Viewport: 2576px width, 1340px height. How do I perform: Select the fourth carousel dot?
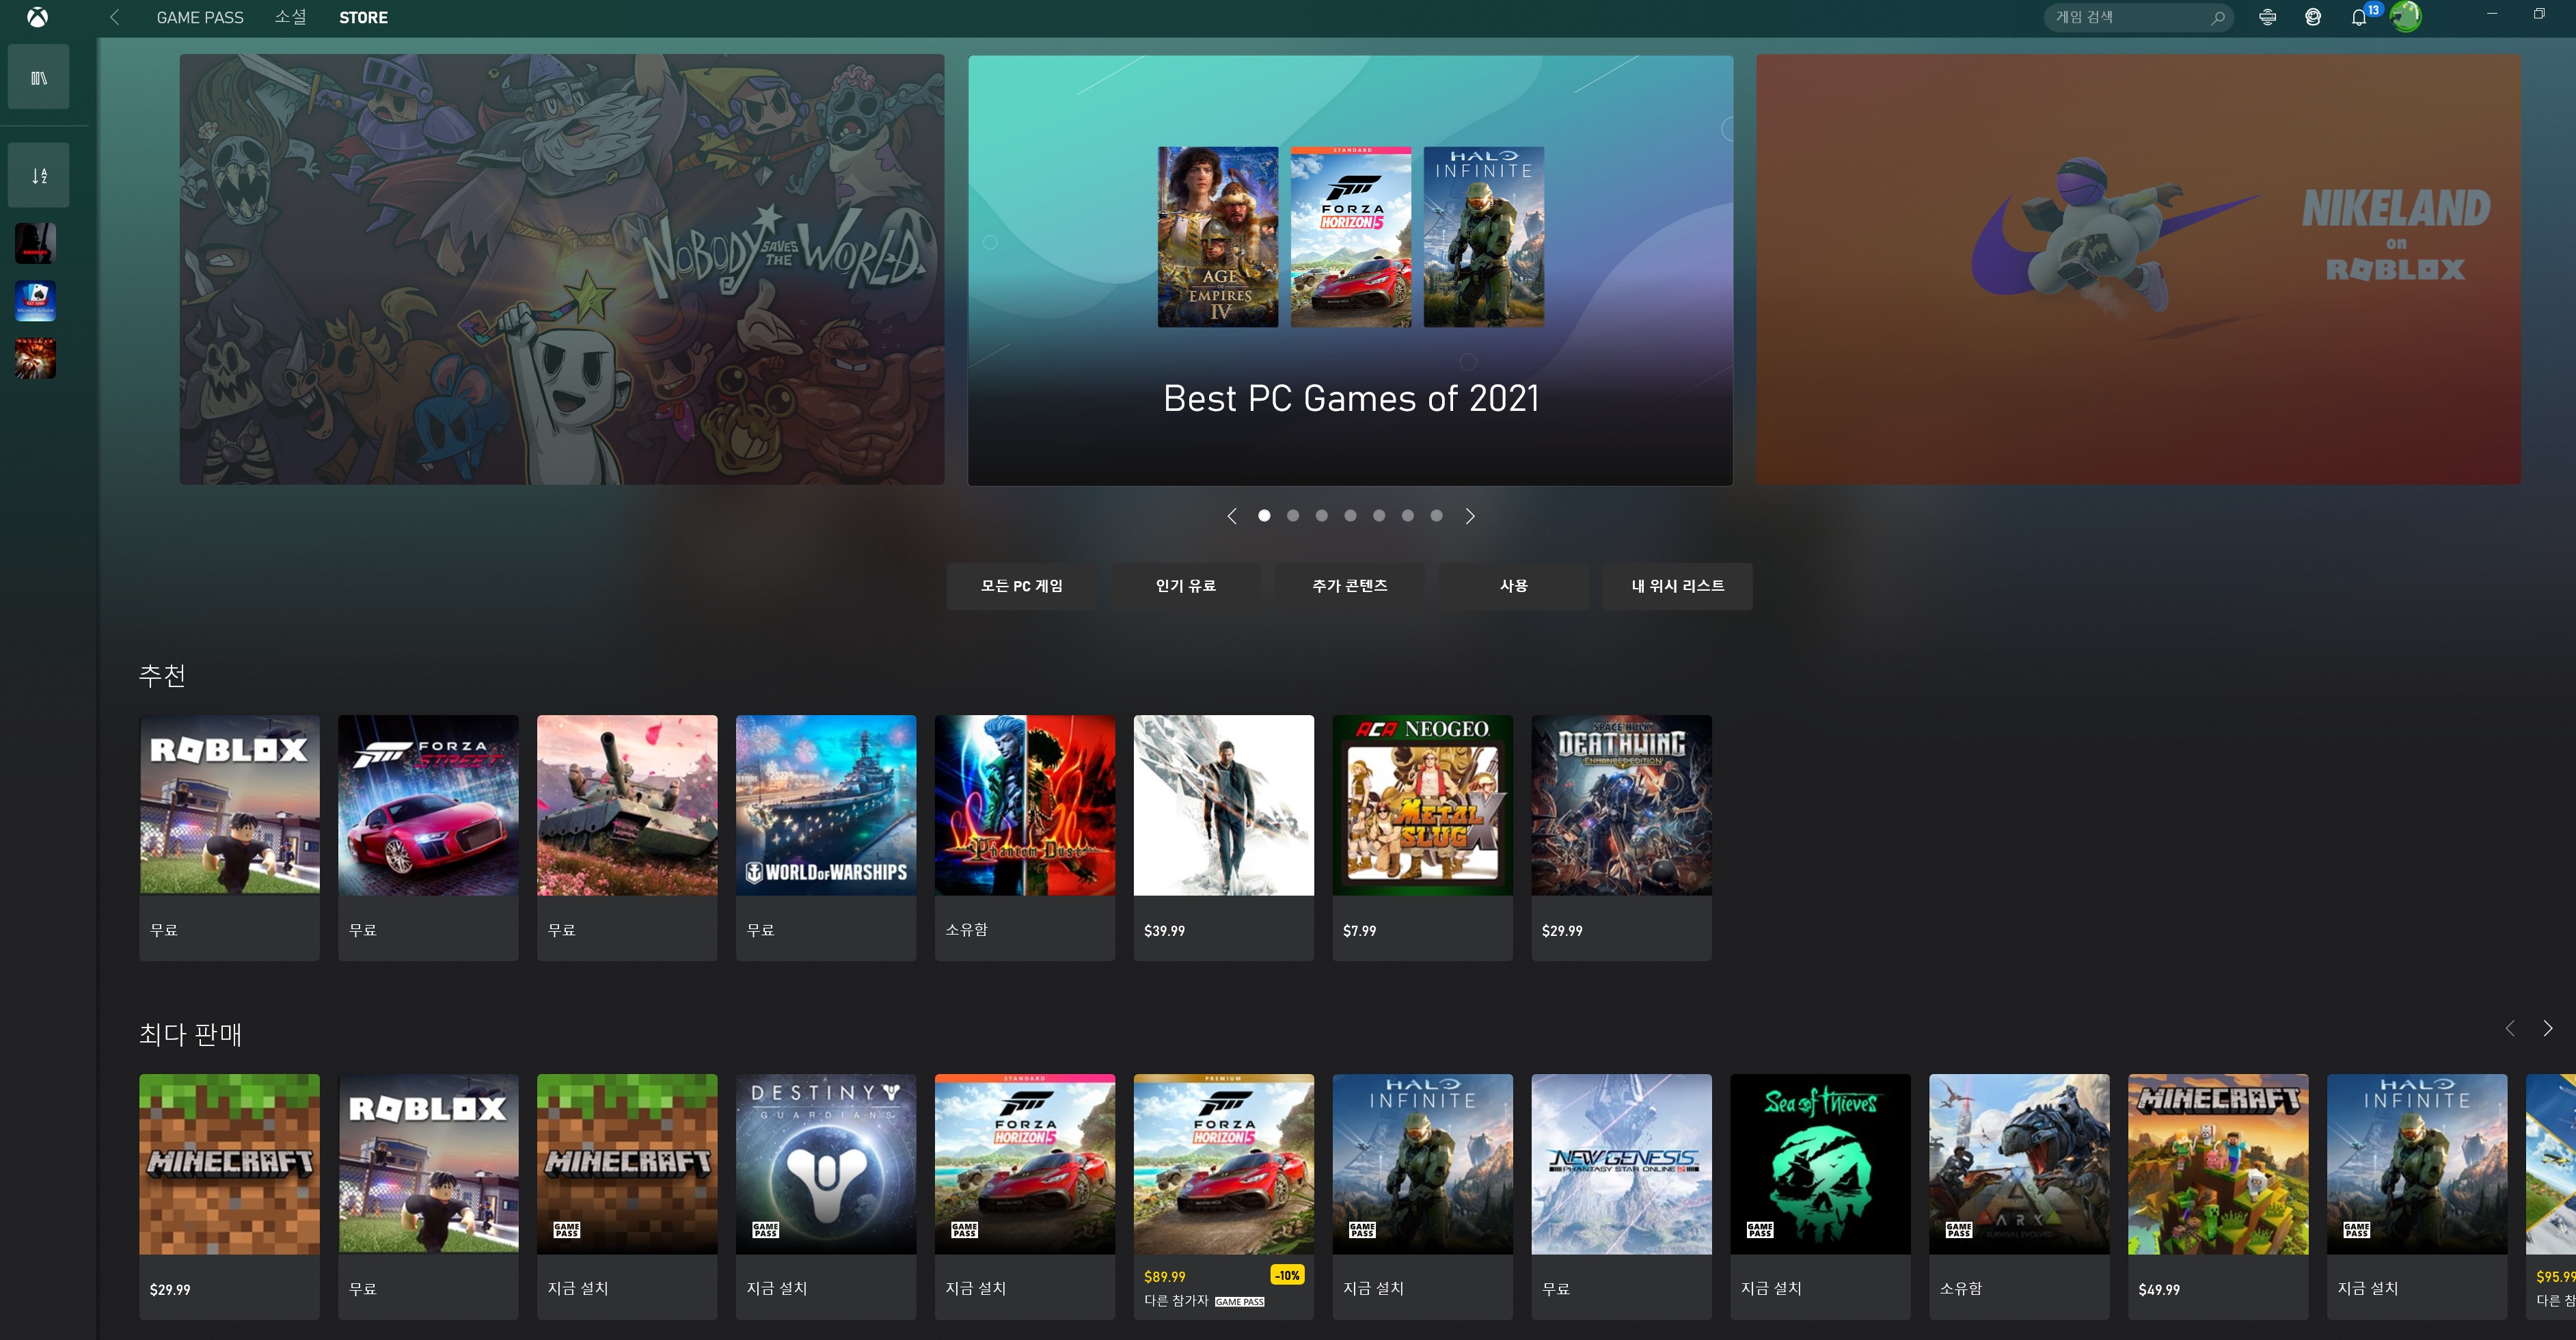point(1351,516)
